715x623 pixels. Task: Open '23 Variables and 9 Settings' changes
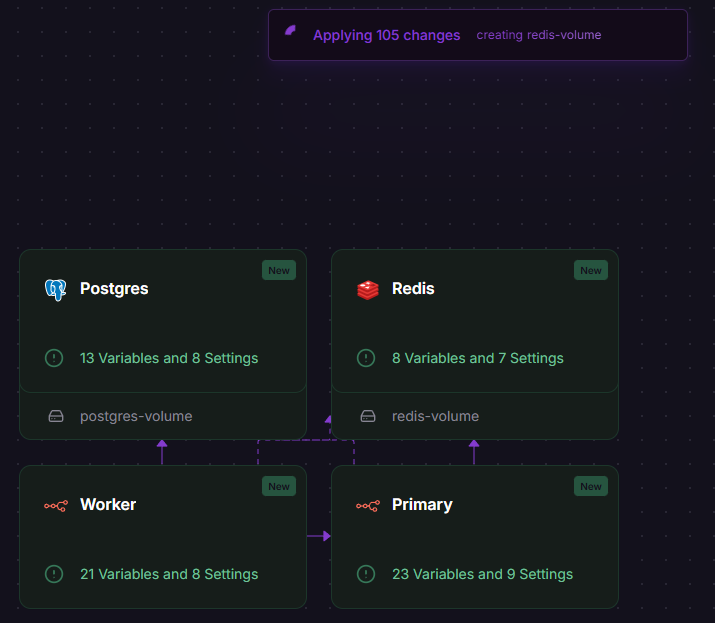coord(482,575)
